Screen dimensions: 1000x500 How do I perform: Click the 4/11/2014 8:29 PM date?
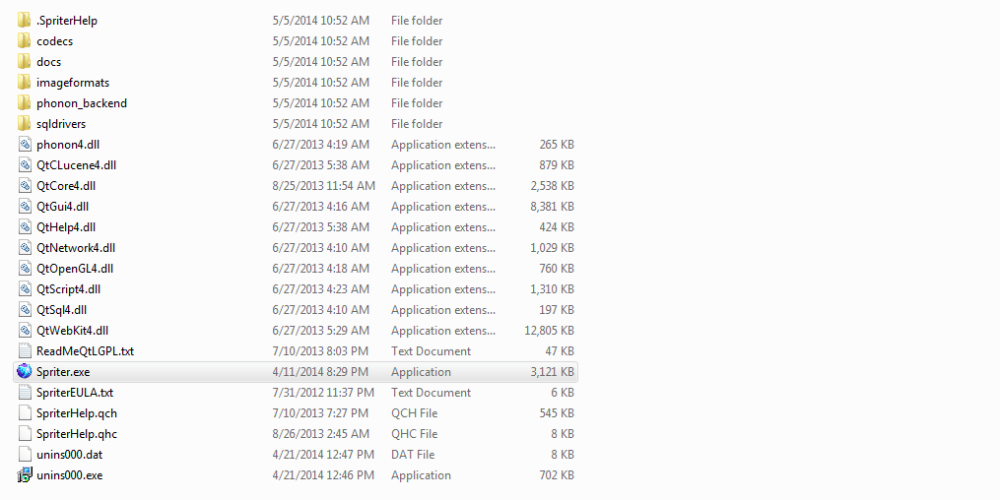[x=320, y=372]
